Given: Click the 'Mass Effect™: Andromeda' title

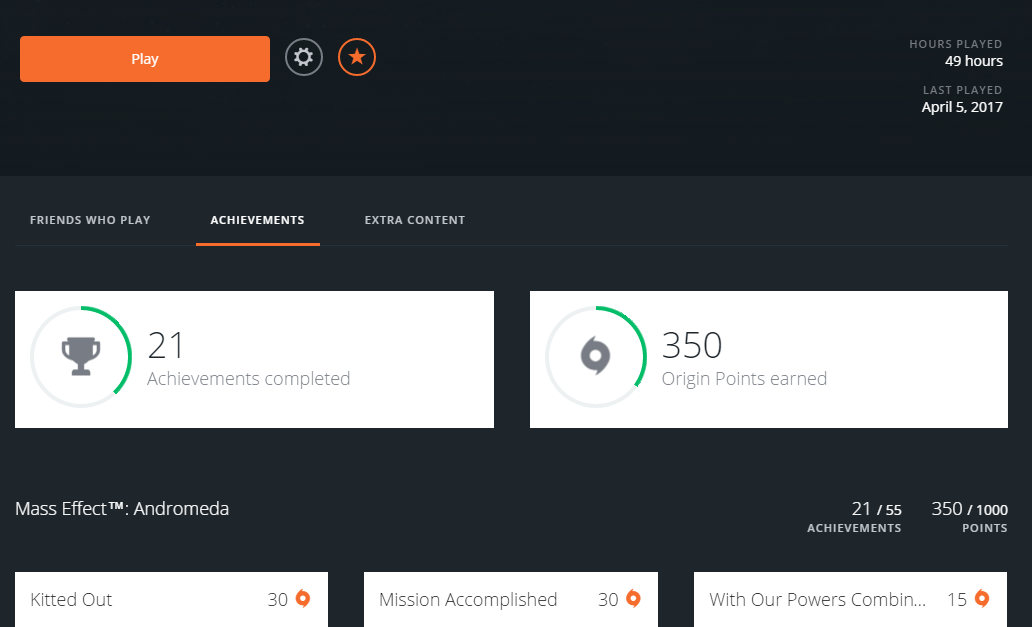Looking at the screenshot, I should pyautogui.click(x=122, y=509).
